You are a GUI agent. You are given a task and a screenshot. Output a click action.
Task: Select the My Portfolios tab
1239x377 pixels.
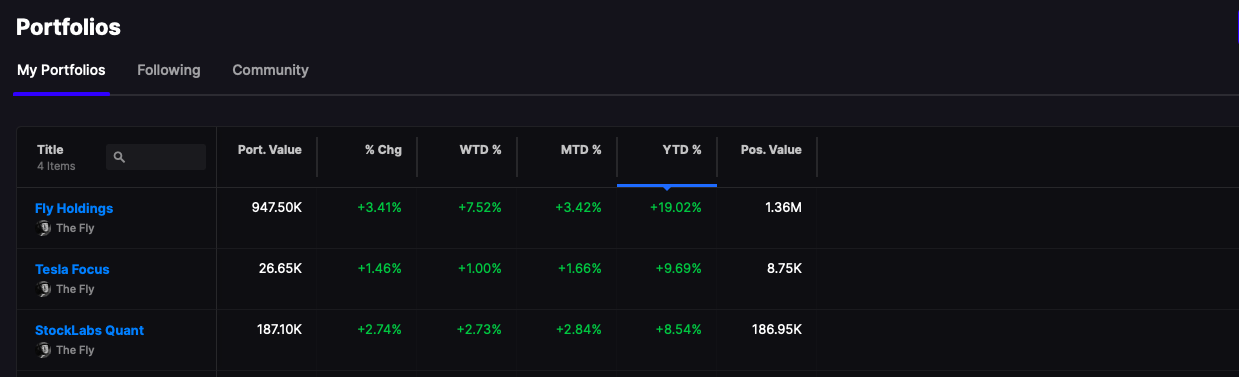pyautogui.click(x=61, y=70)
